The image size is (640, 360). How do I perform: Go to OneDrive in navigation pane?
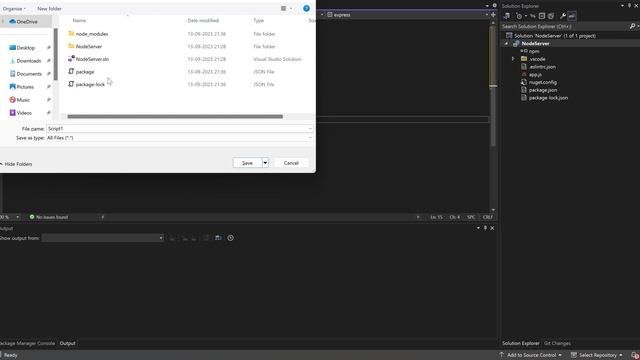click(x=27, y=22)
